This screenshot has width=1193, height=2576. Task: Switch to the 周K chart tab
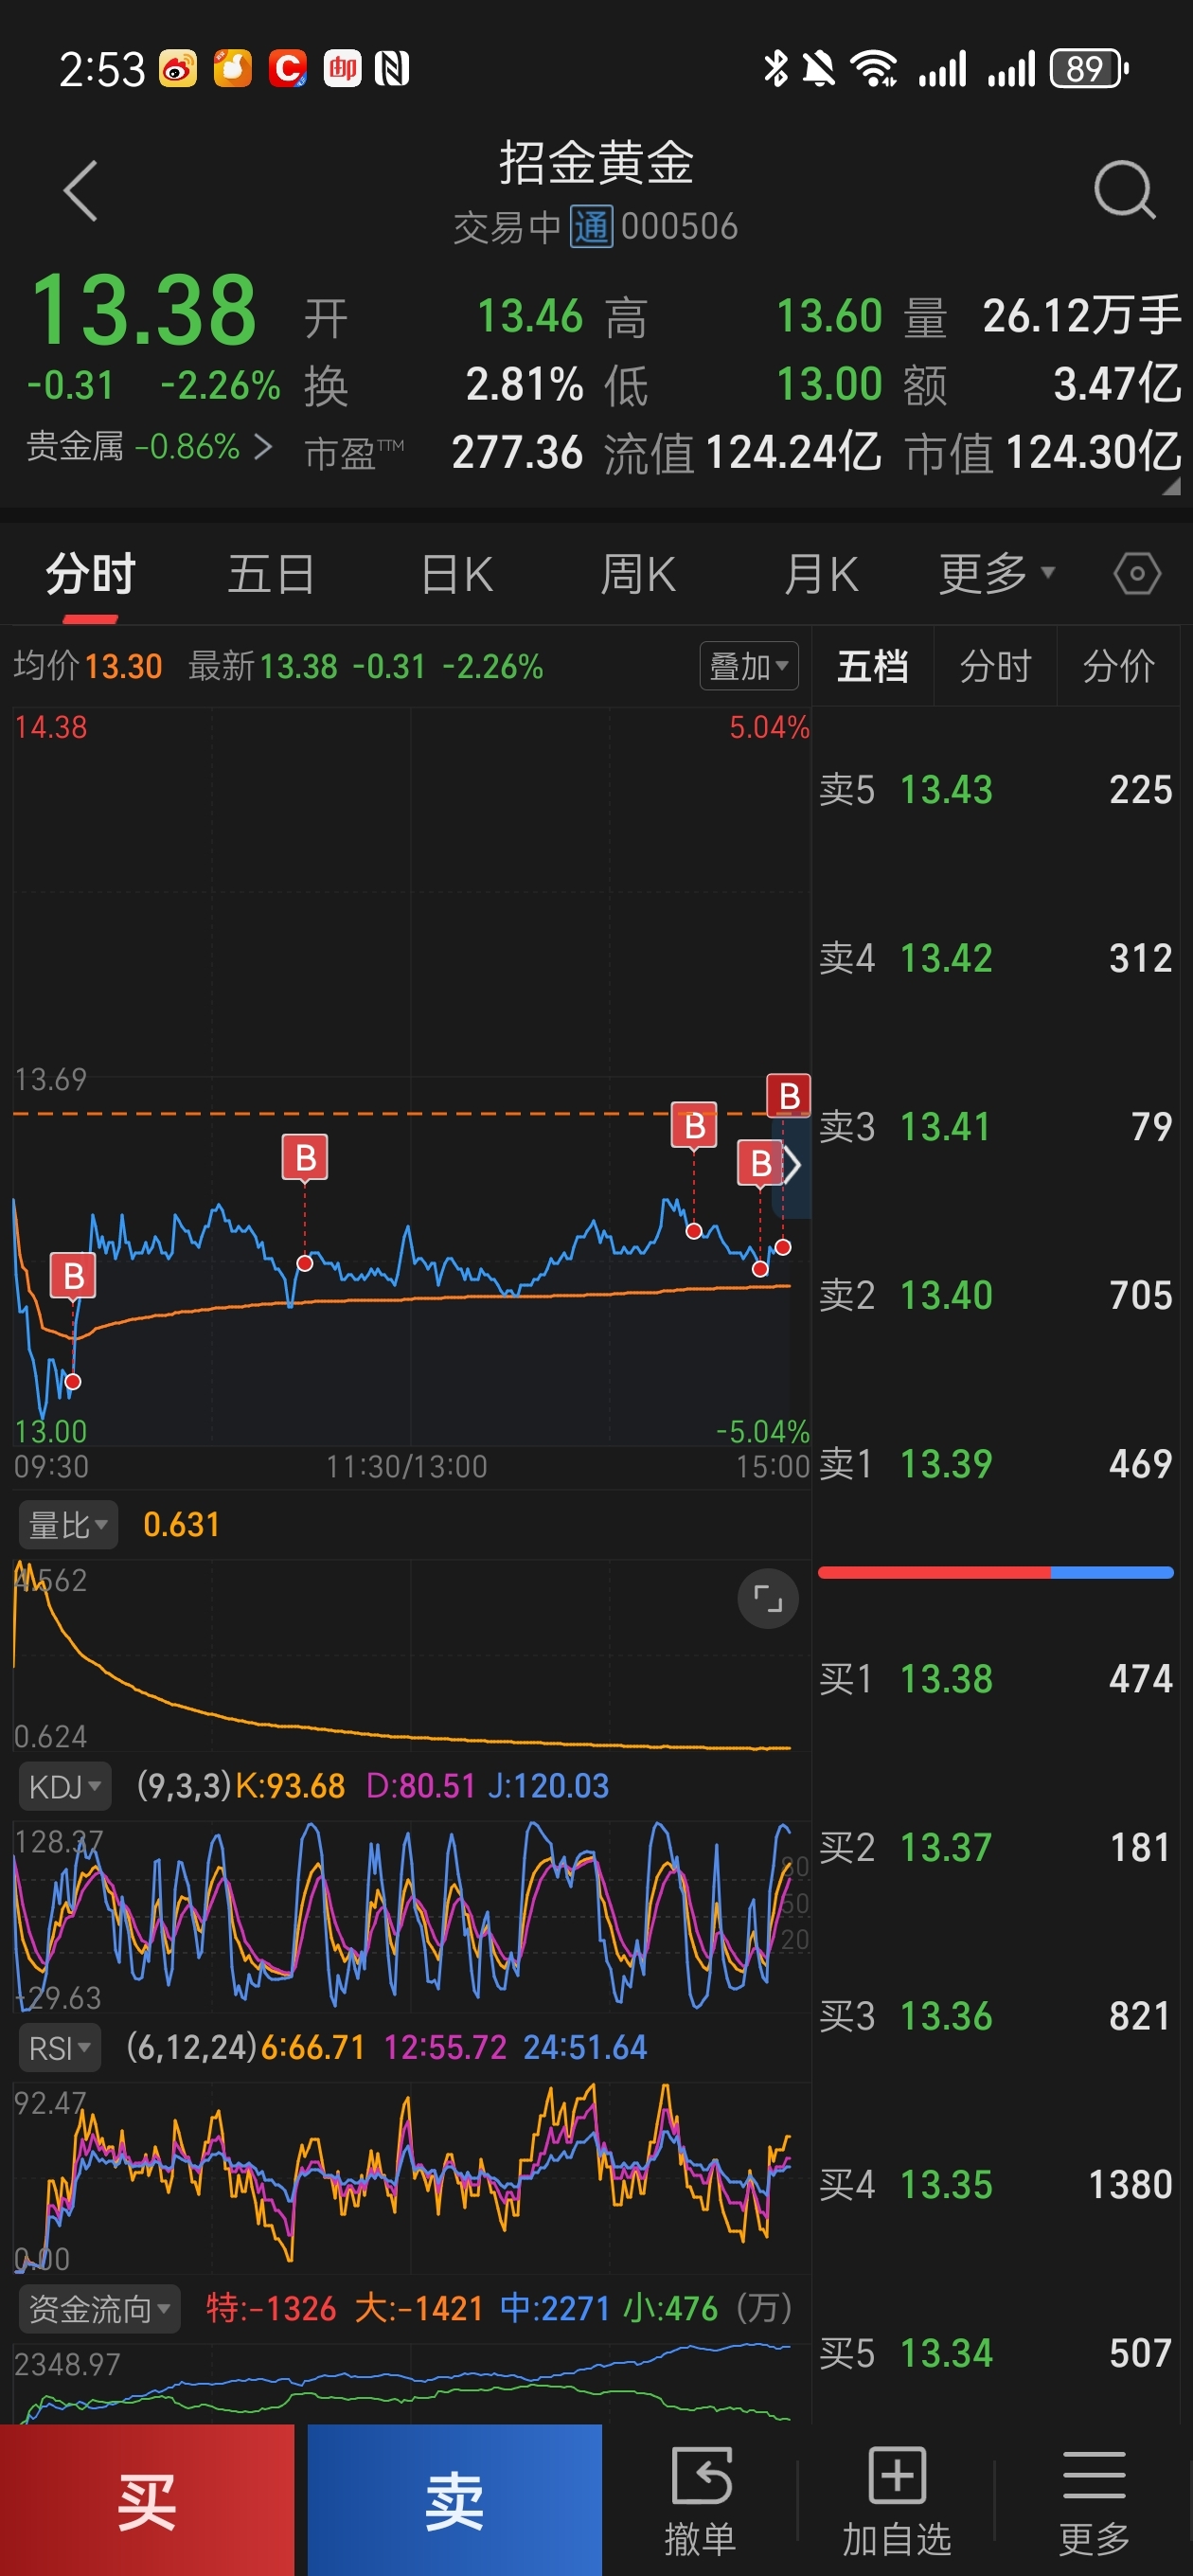(637, 574)
